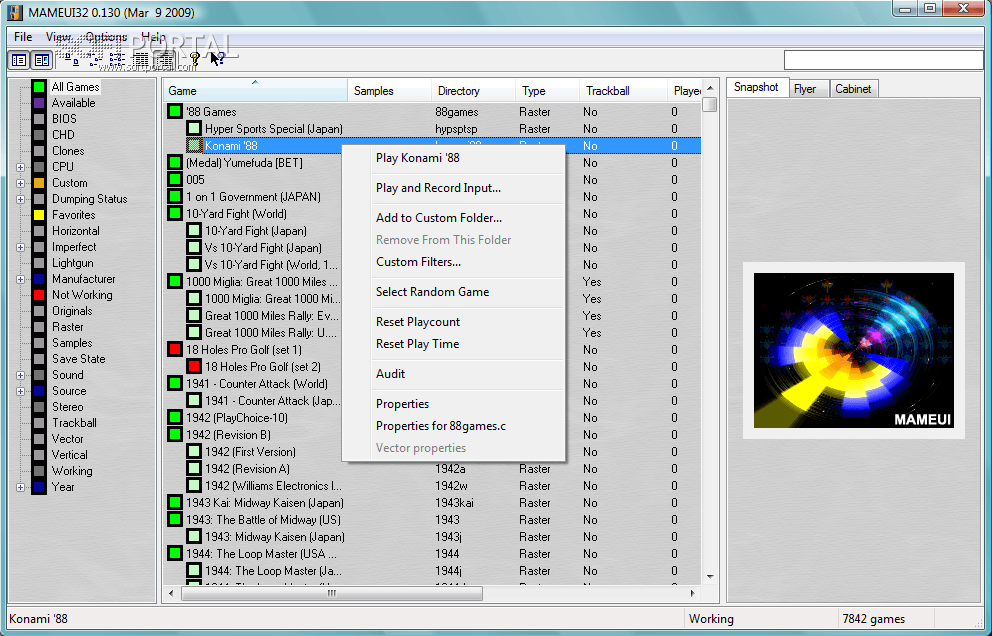Select the Grouped view toolbar icon
The width and height of the screenshot is (992, 636).
[x=166, y=60]
